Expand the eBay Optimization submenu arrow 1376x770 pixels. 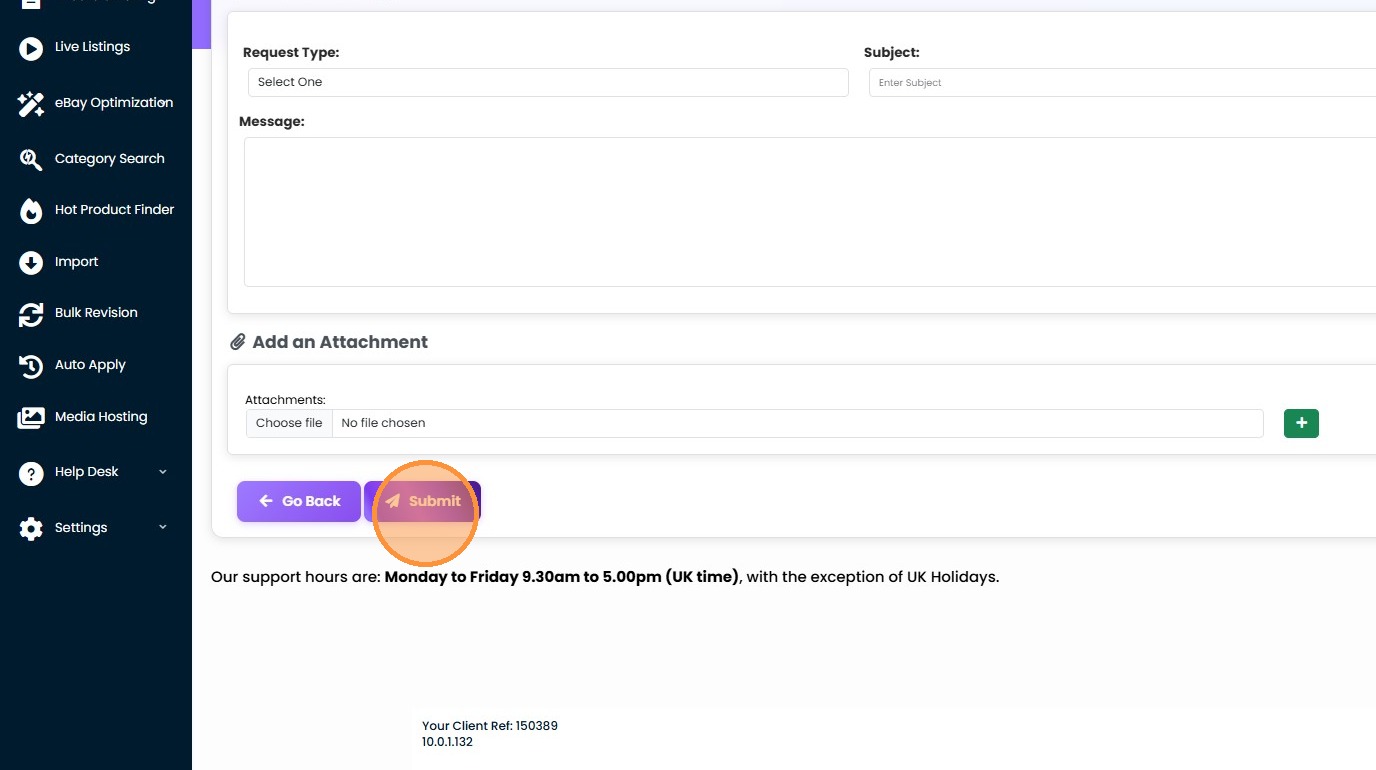pyautogui.click(x=165, y=103)
